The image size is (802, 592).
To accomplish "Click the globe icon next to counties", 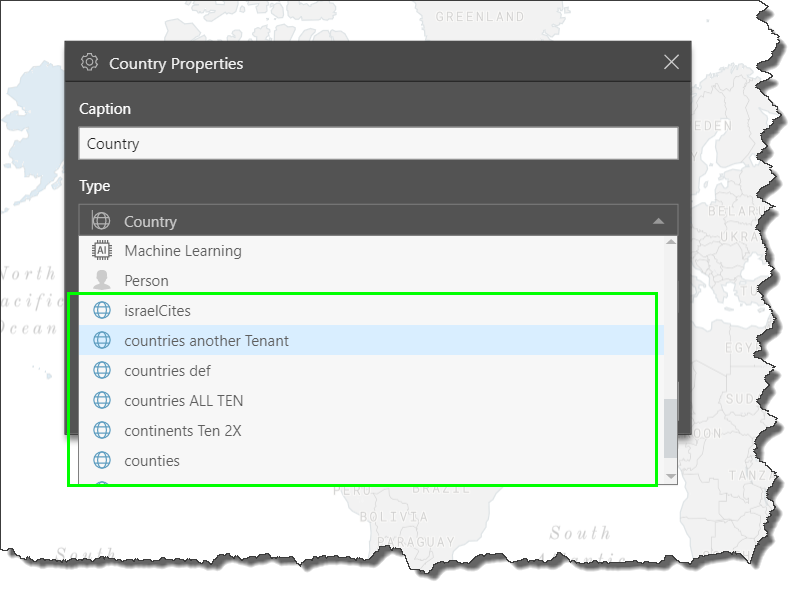I will tap(101, 461).
